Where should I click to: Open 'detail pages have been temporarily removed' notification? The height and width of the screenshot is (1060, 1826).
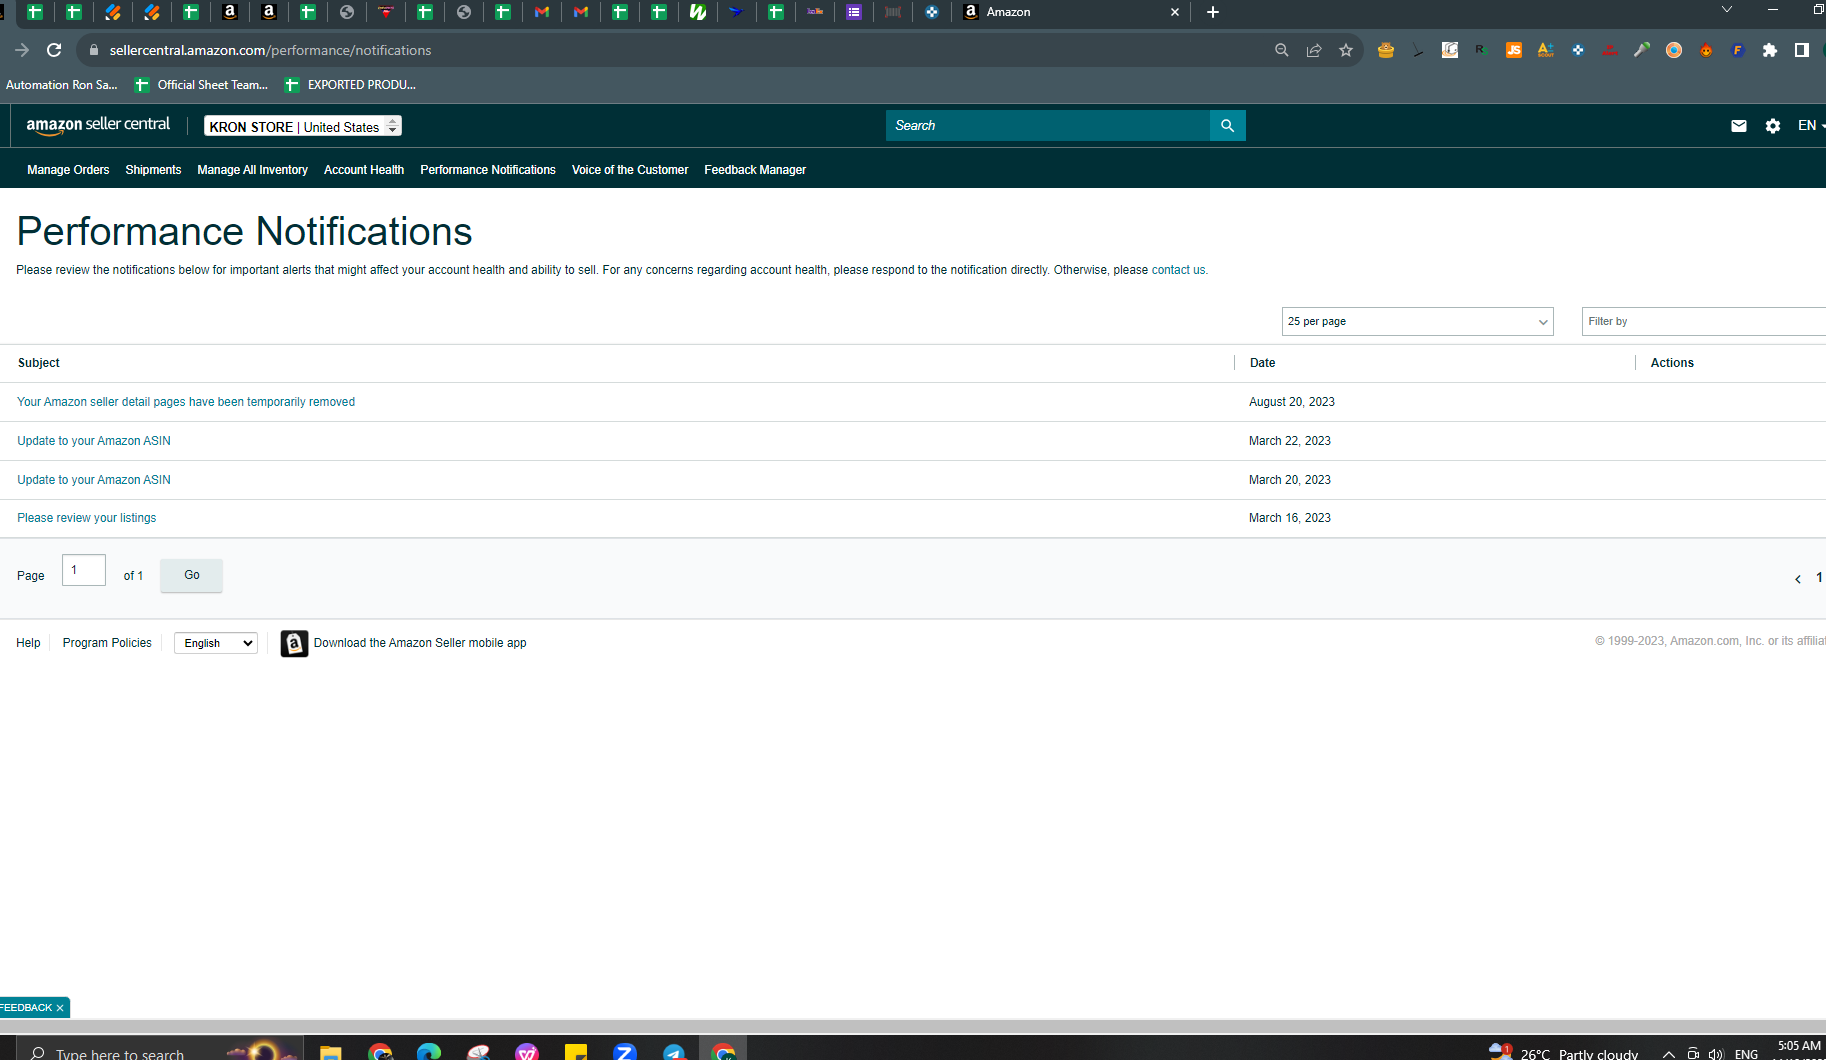[186, 402]
